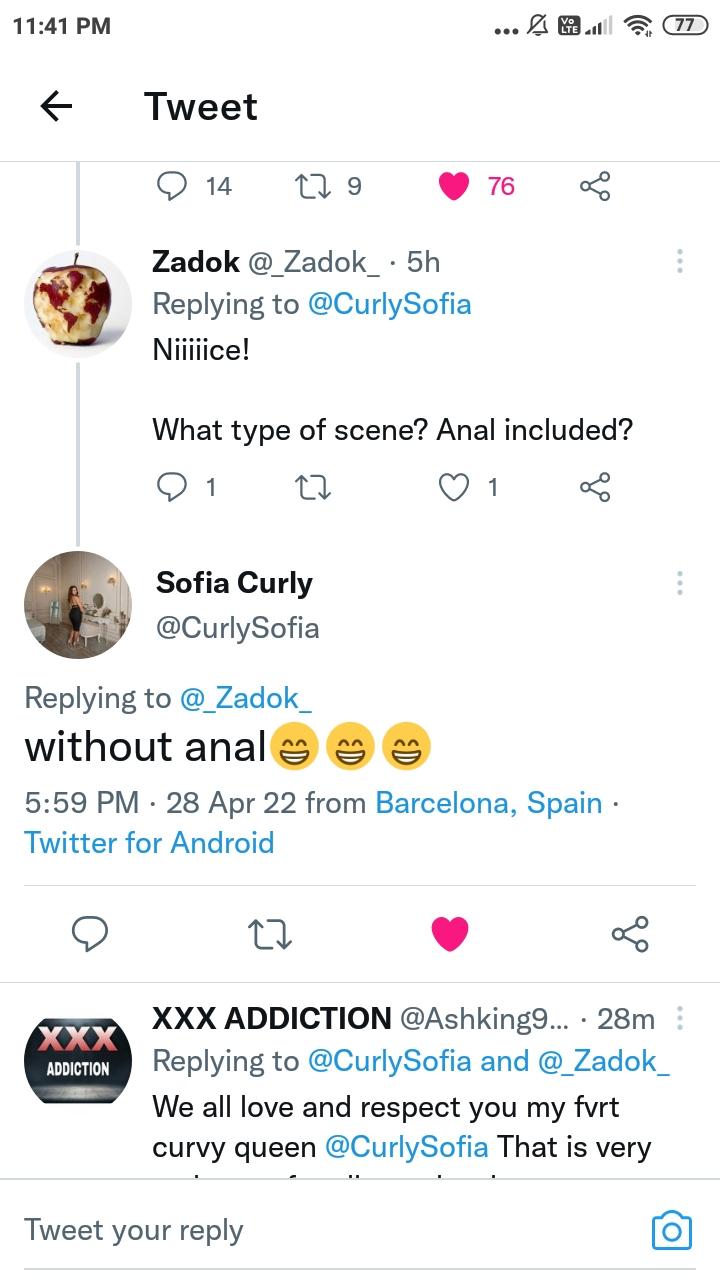This screenshot has width=720, height=1280.
Task: Open Zadok's apple profile picture
Action: 77,303
